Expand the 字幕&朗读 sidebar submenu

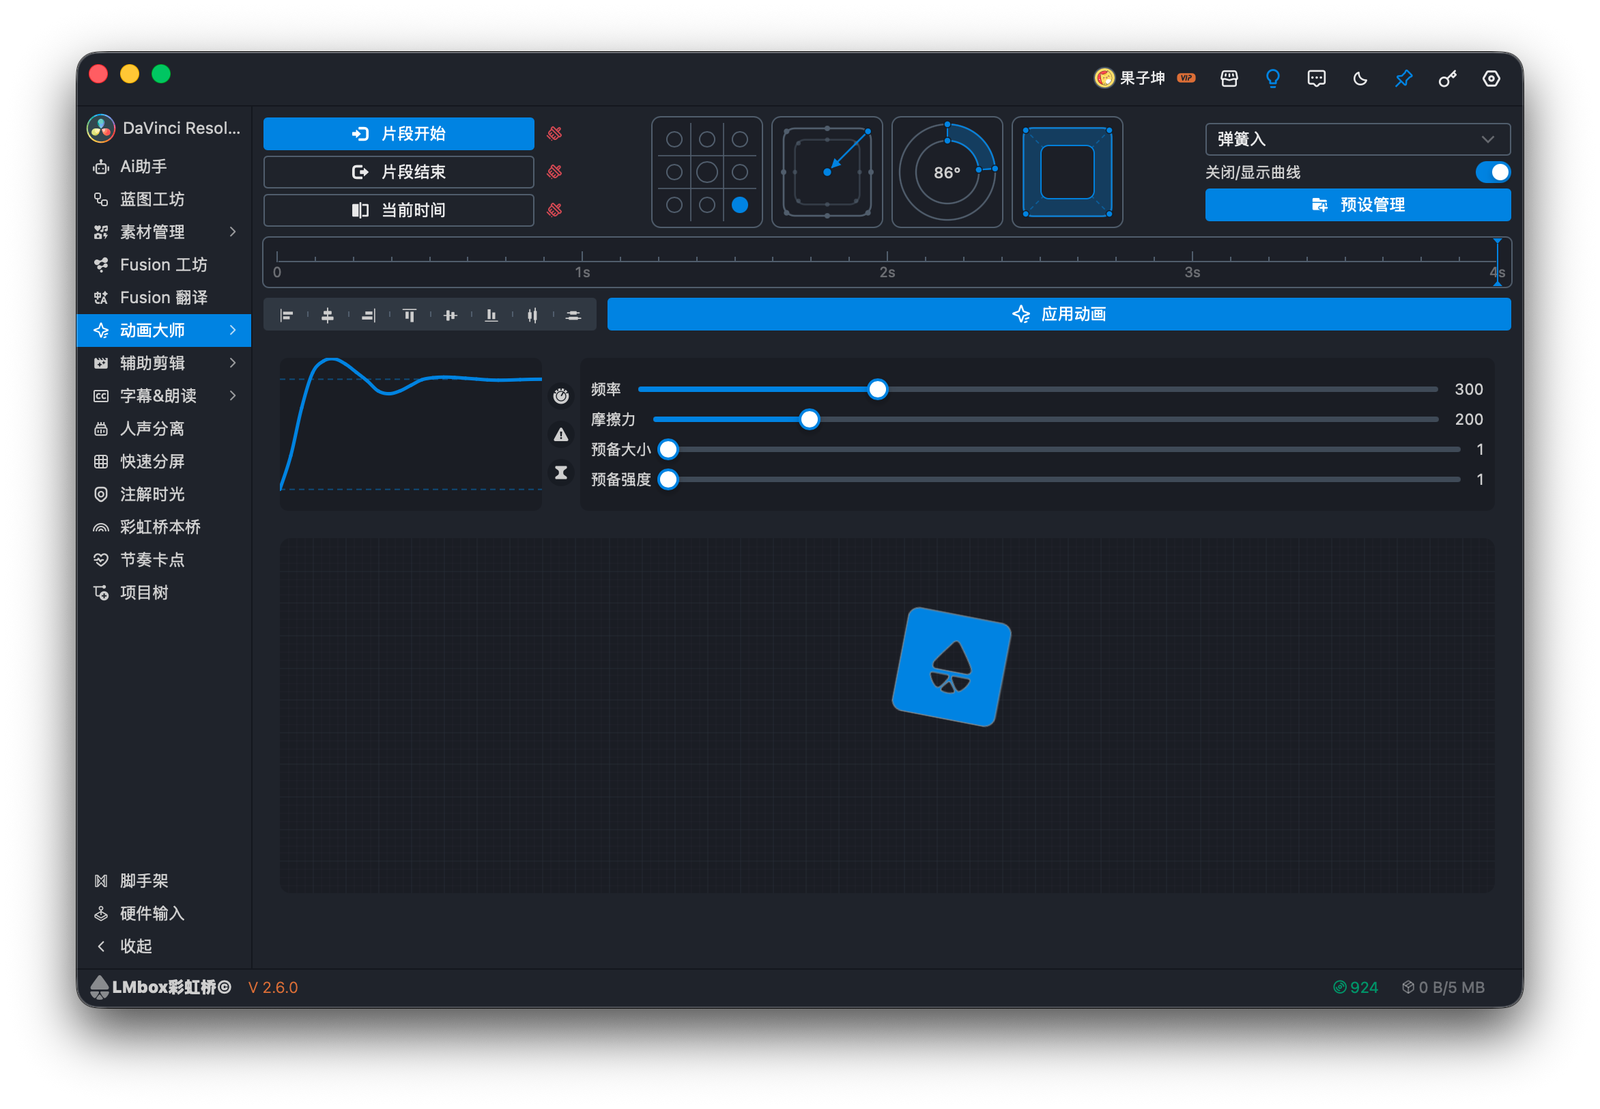[x=233, y=396]
